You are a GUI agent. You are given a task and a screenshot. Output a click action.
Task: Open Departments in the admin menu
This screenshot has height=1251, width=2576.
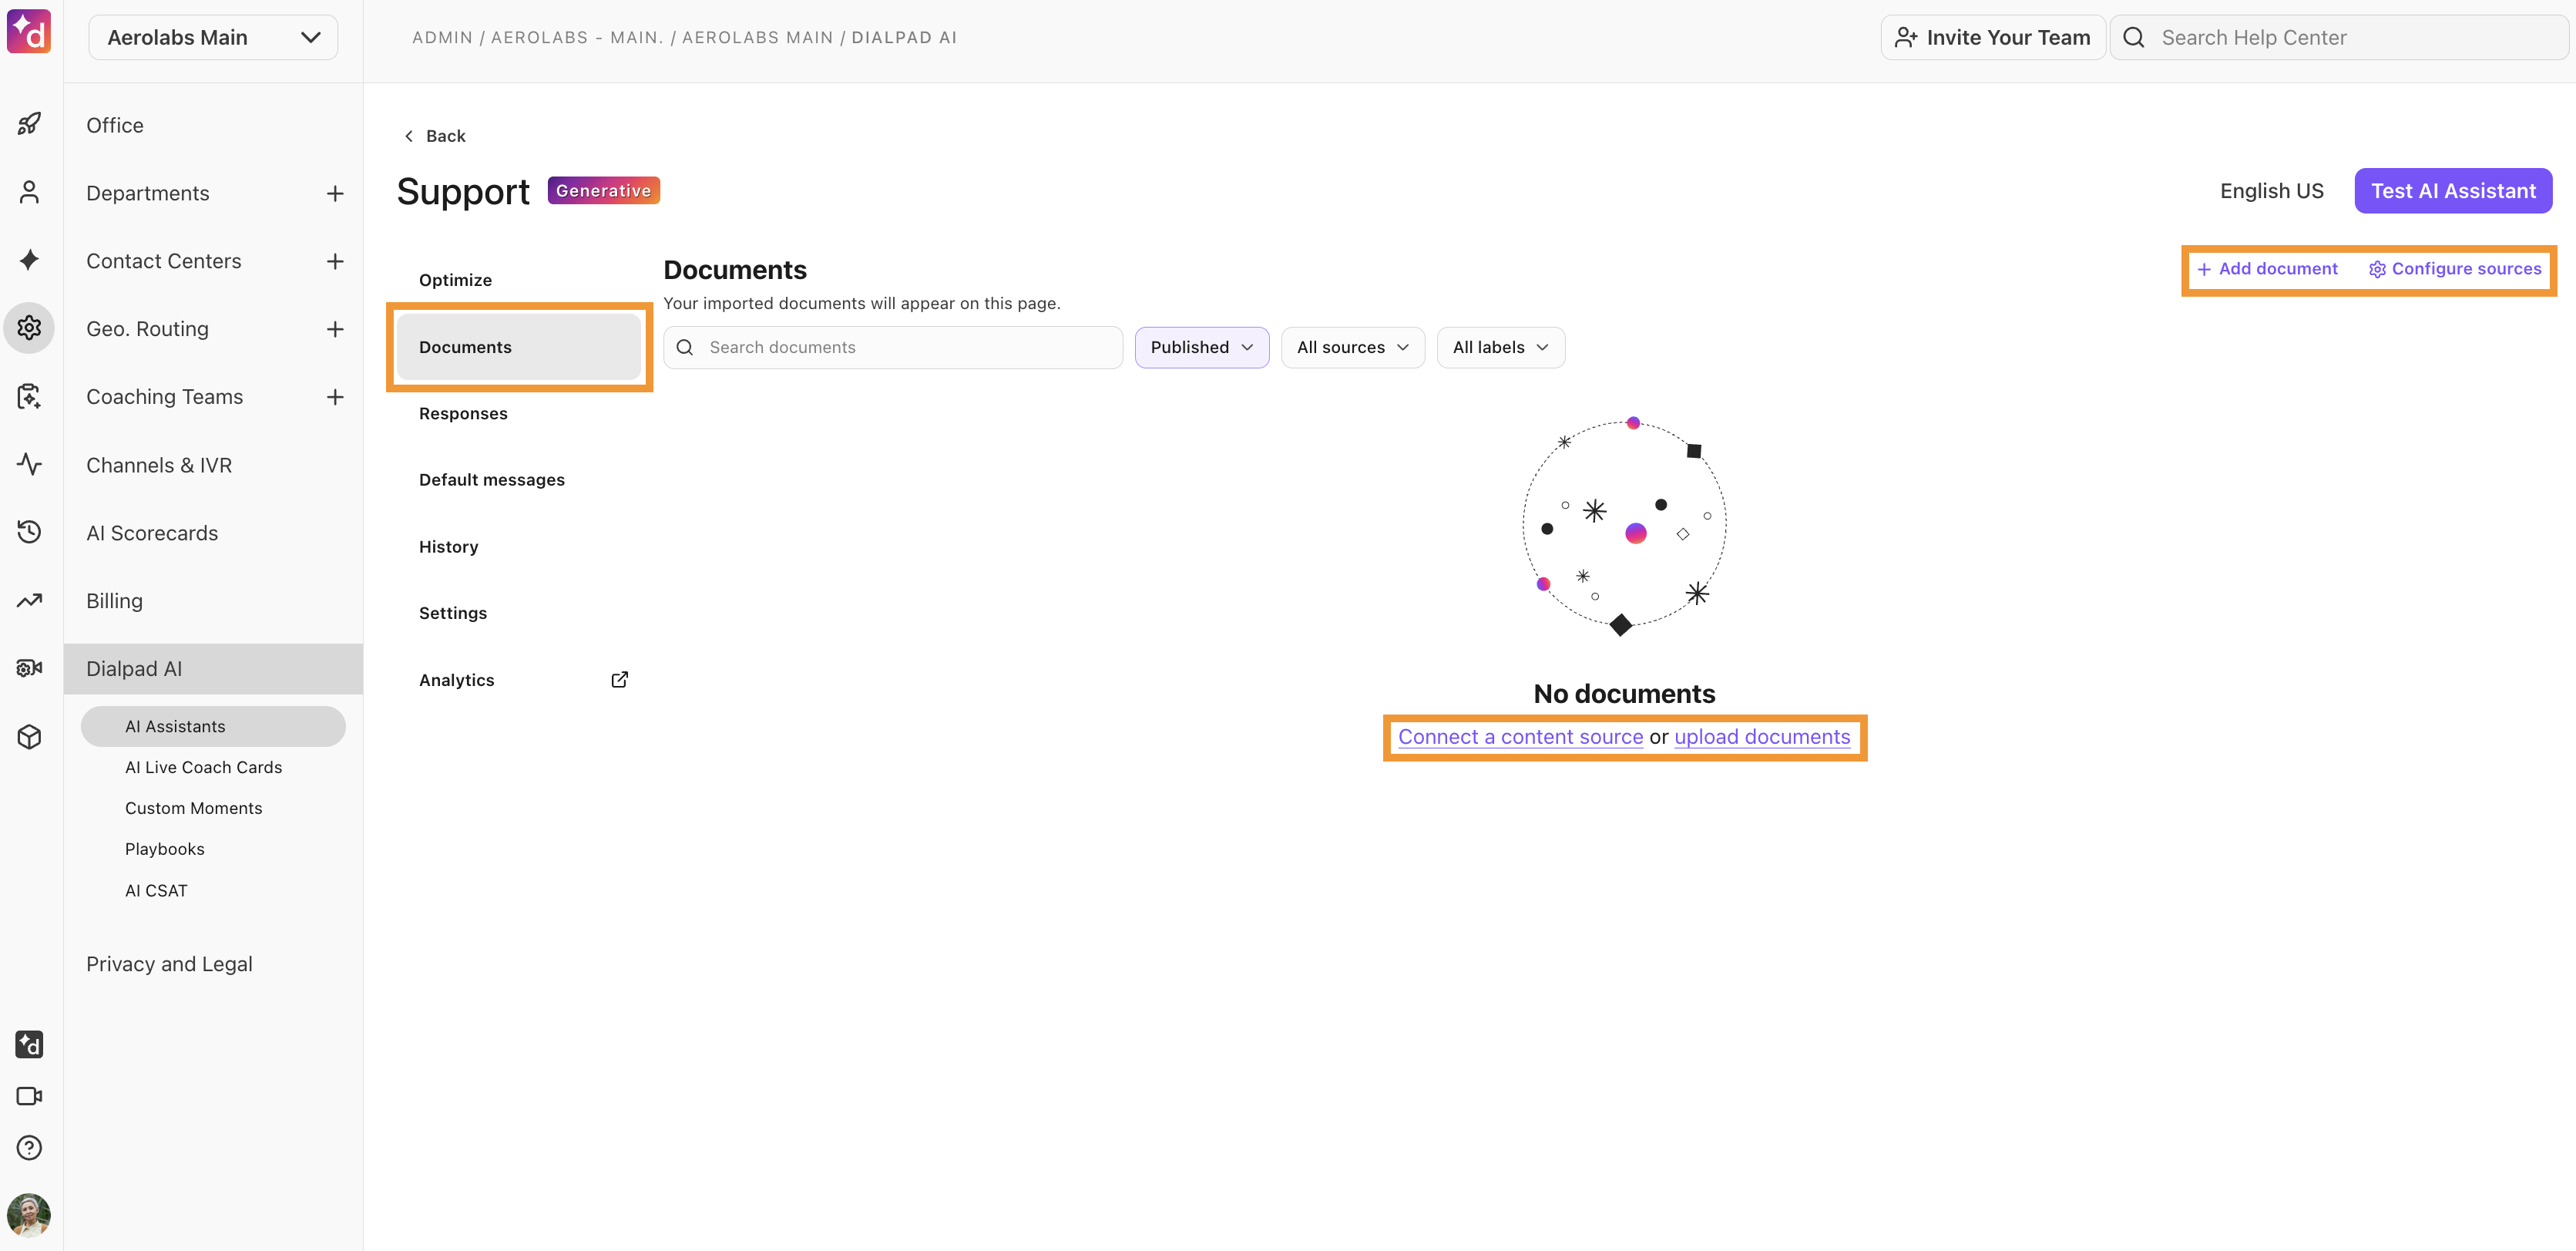(148, 193)
